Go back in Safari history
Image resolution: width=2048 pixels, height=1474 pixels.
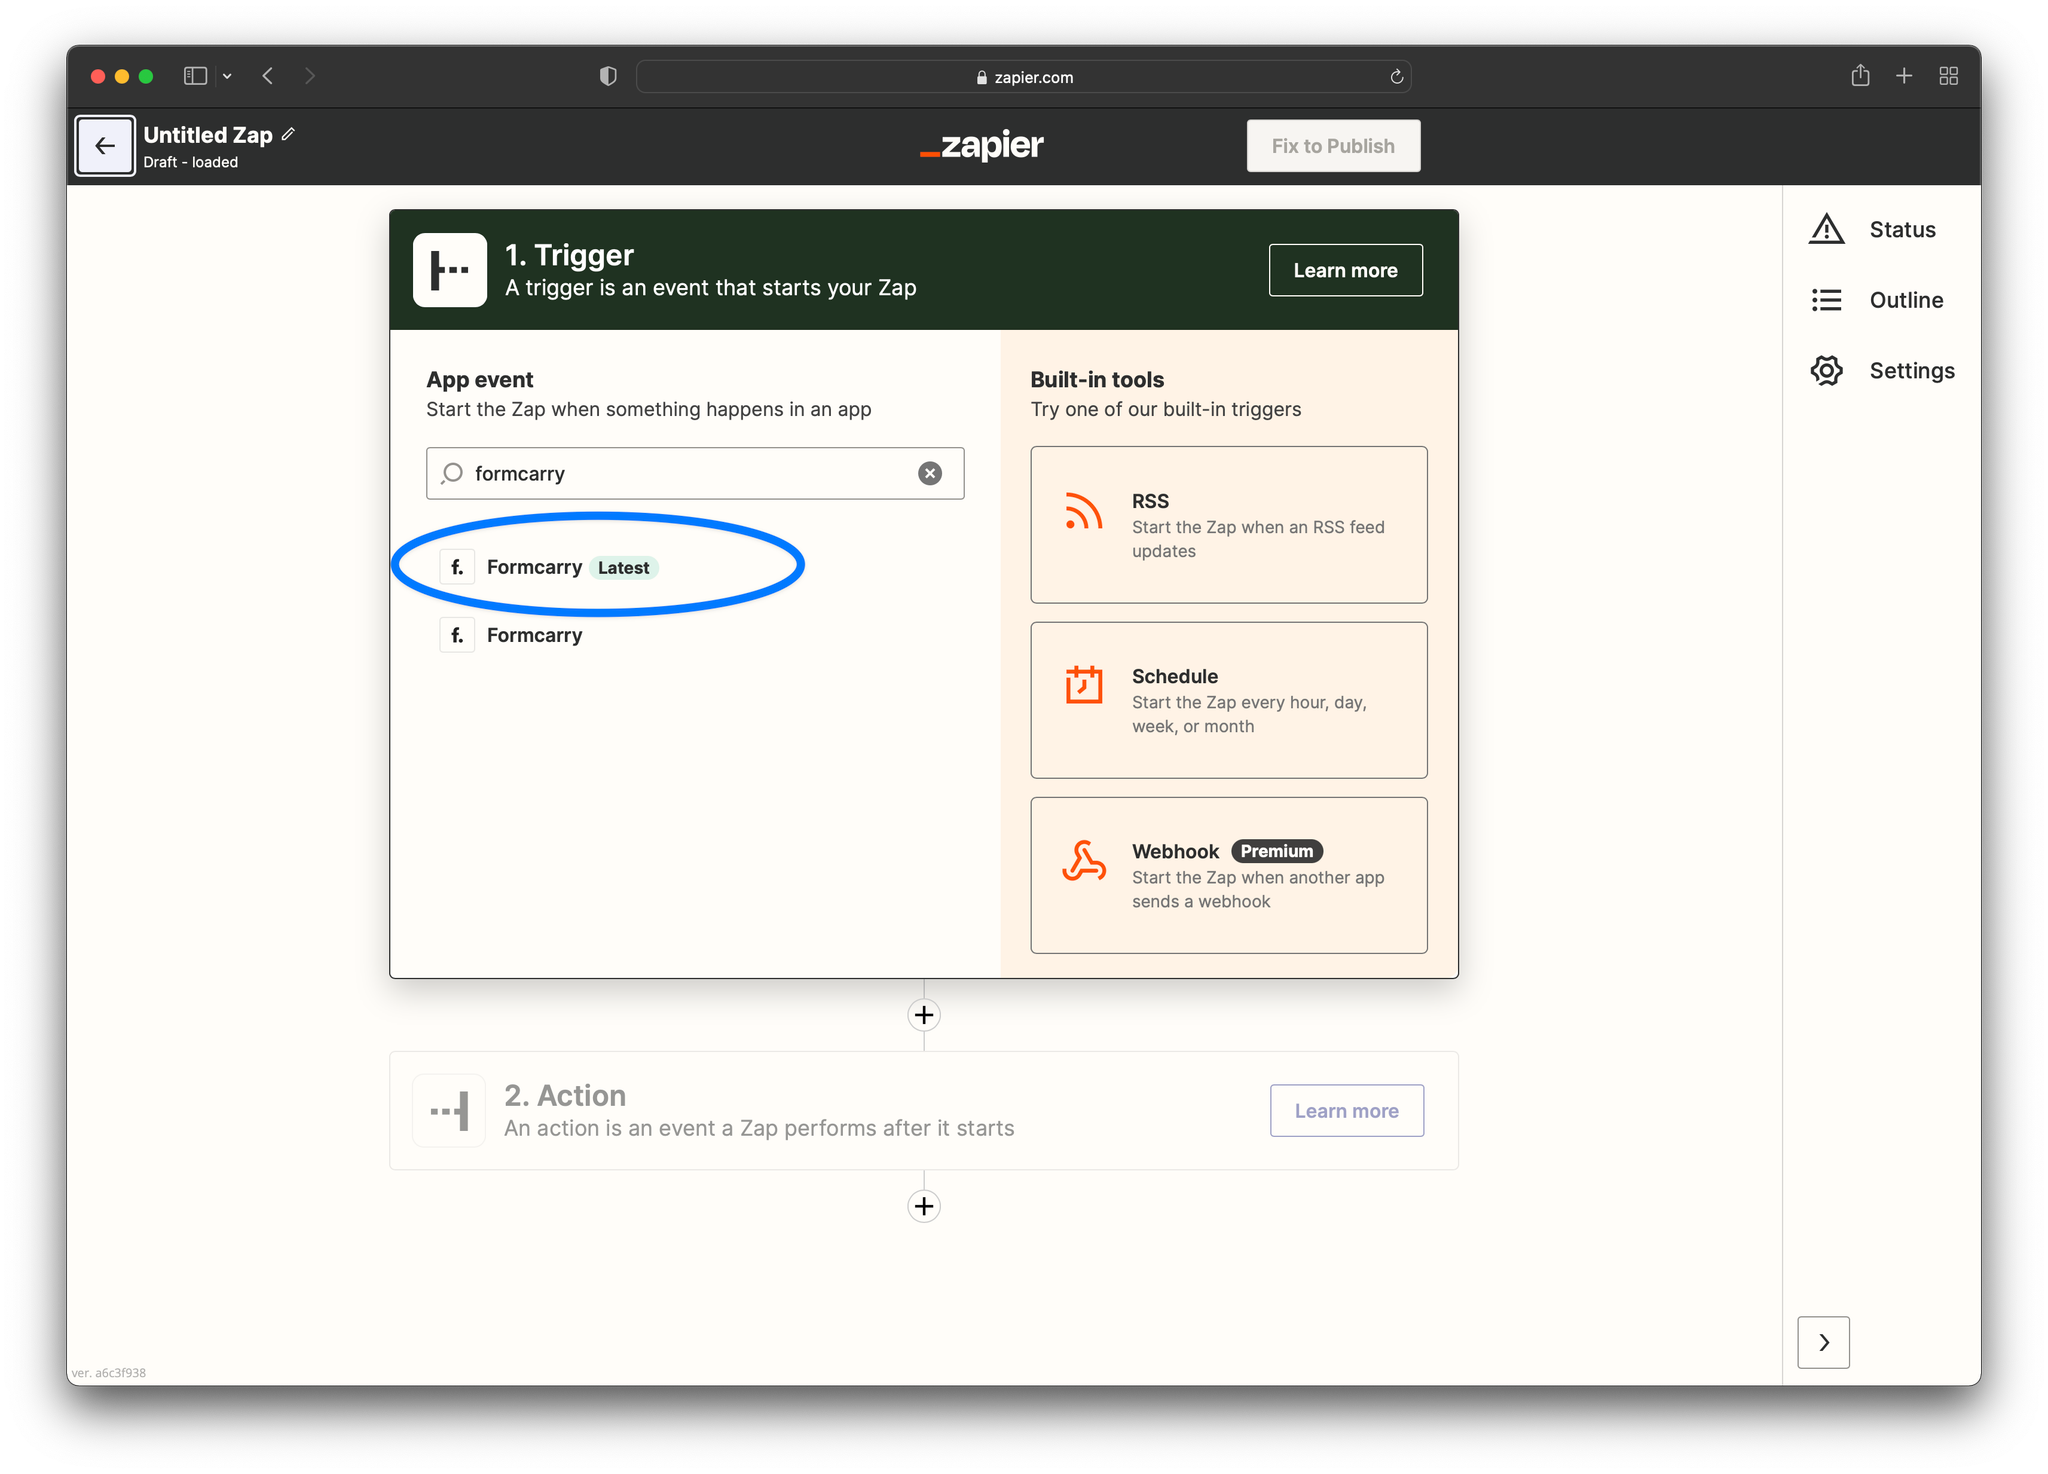tap(268, 76)
